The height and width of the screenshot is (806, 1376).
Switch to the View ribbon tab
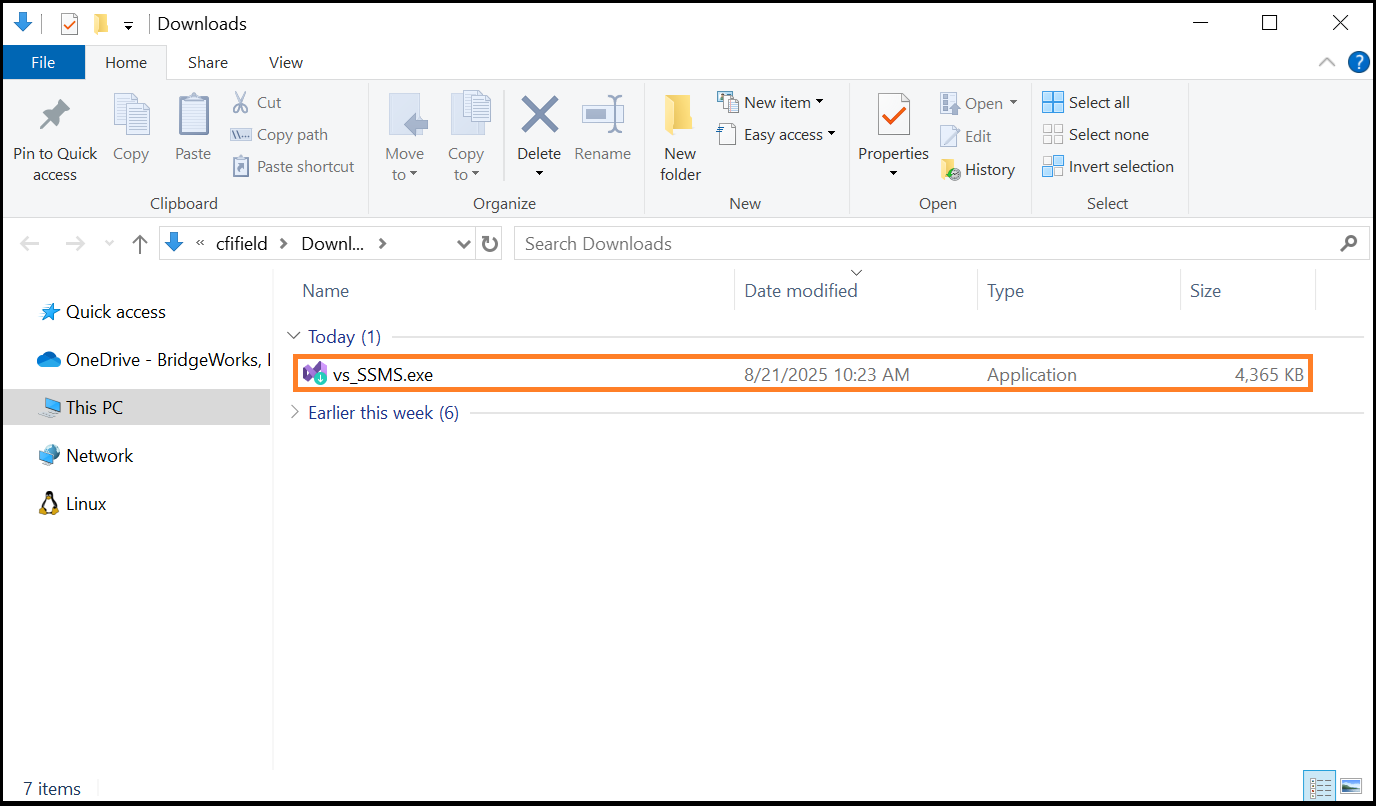click(x=285, y=62)
